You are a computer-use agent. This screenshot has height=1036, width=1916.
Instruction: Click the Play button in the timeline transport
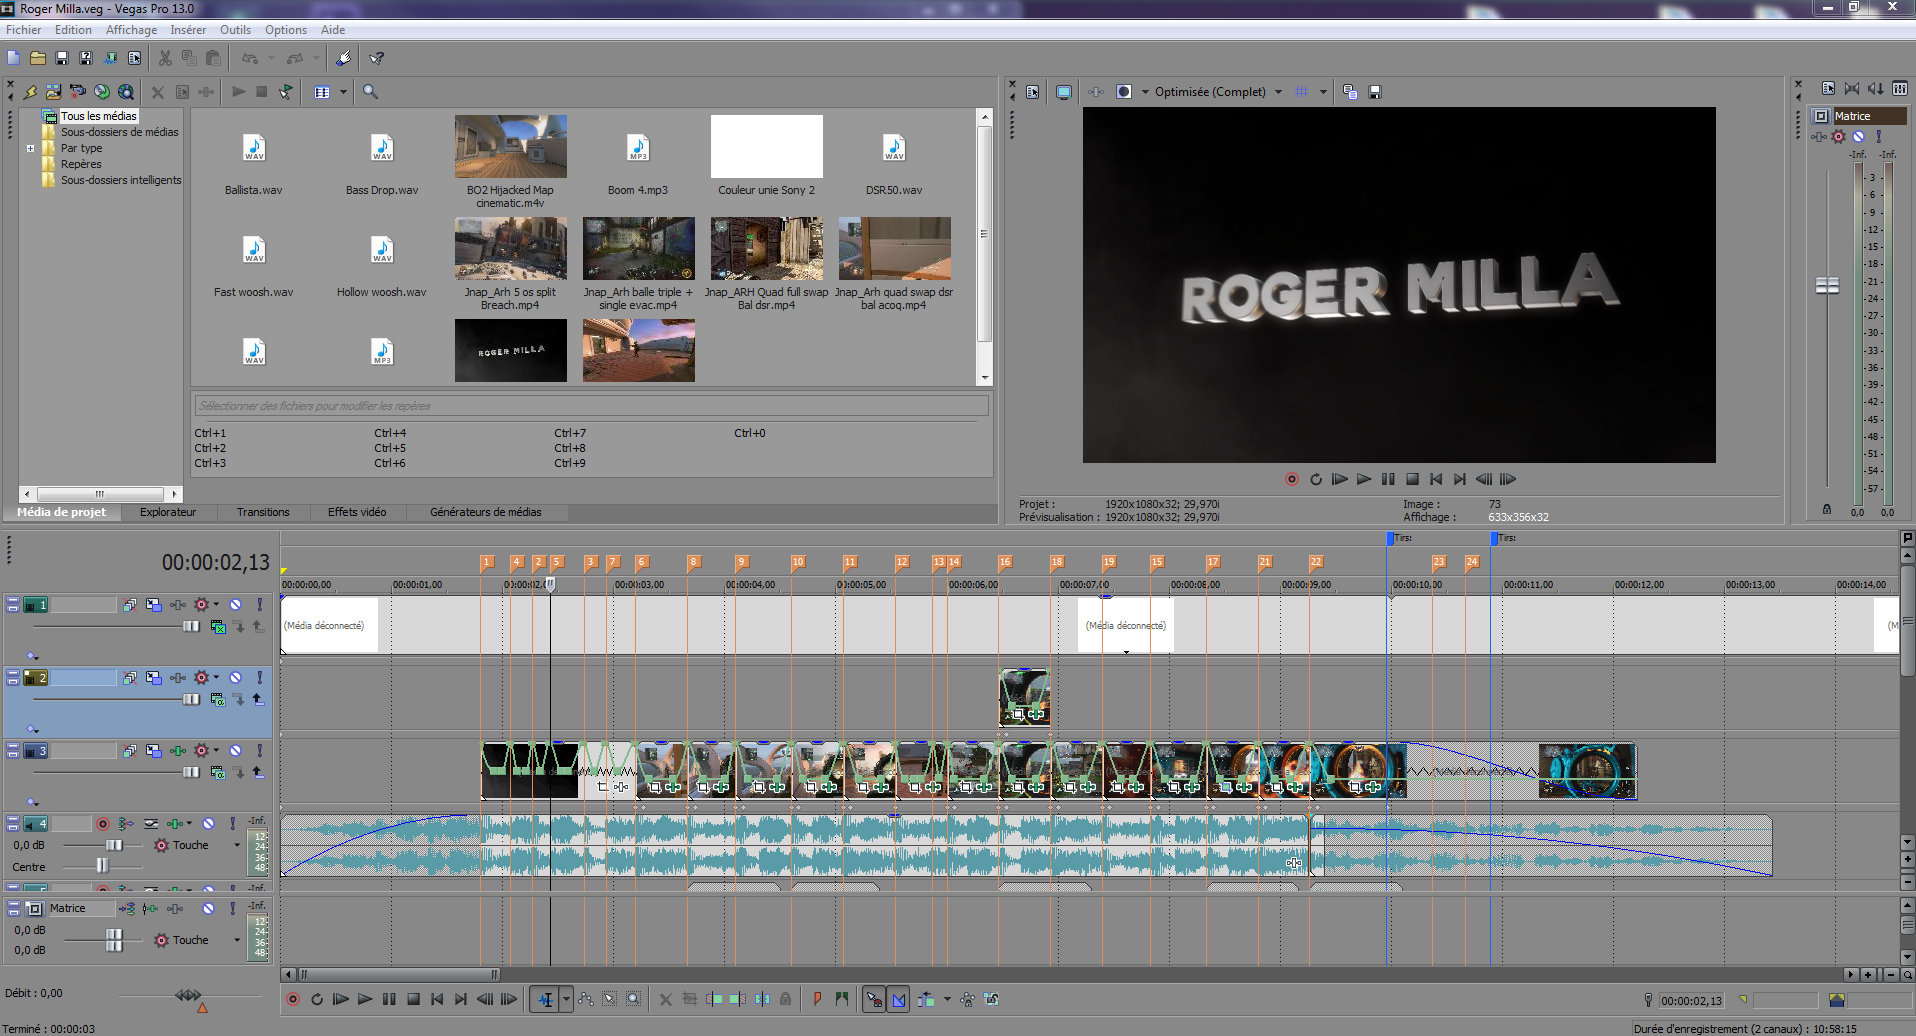(365, 999)
